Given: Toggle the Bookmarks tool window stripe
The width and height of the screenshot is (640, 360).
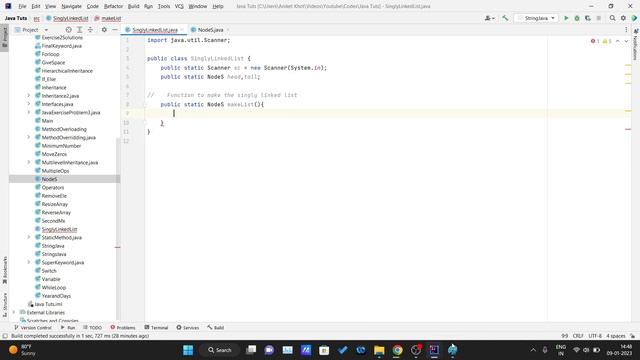Looking at the screenshot, I should [x=4, y=270].
